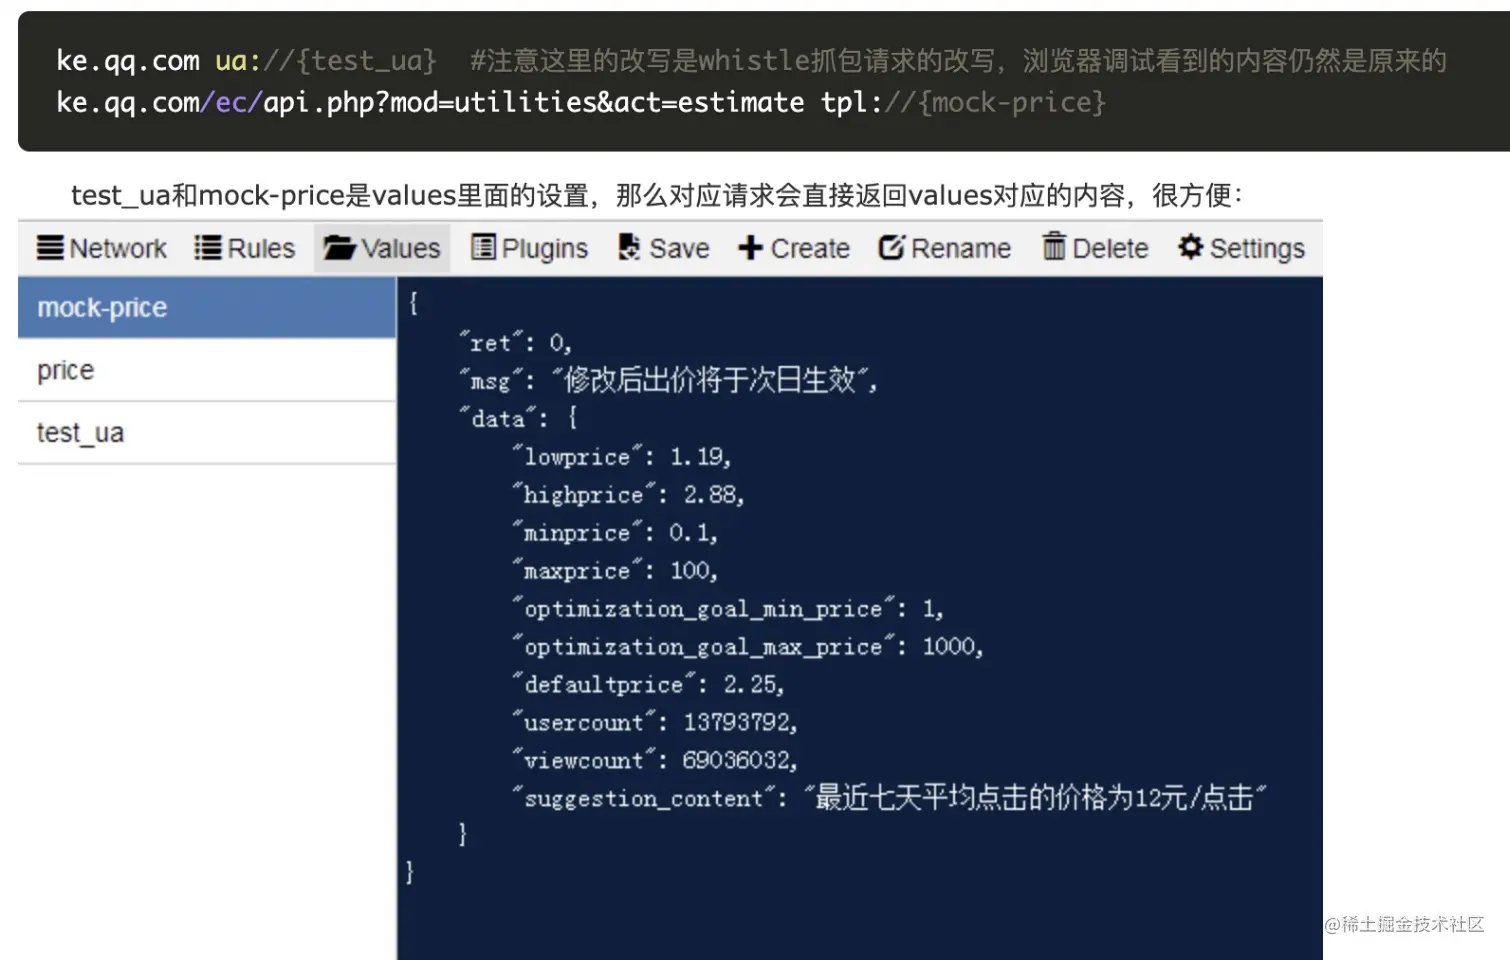Click the "maxprice": 100 line

click(x=615, y=571)
